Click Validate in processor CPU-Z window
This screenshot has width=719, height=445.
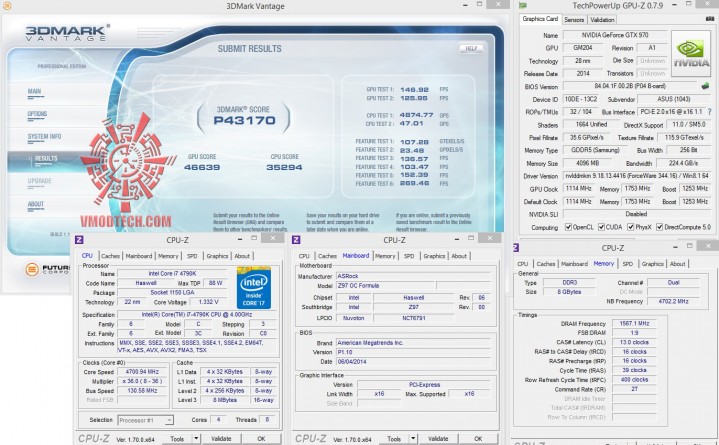[221, 439]
